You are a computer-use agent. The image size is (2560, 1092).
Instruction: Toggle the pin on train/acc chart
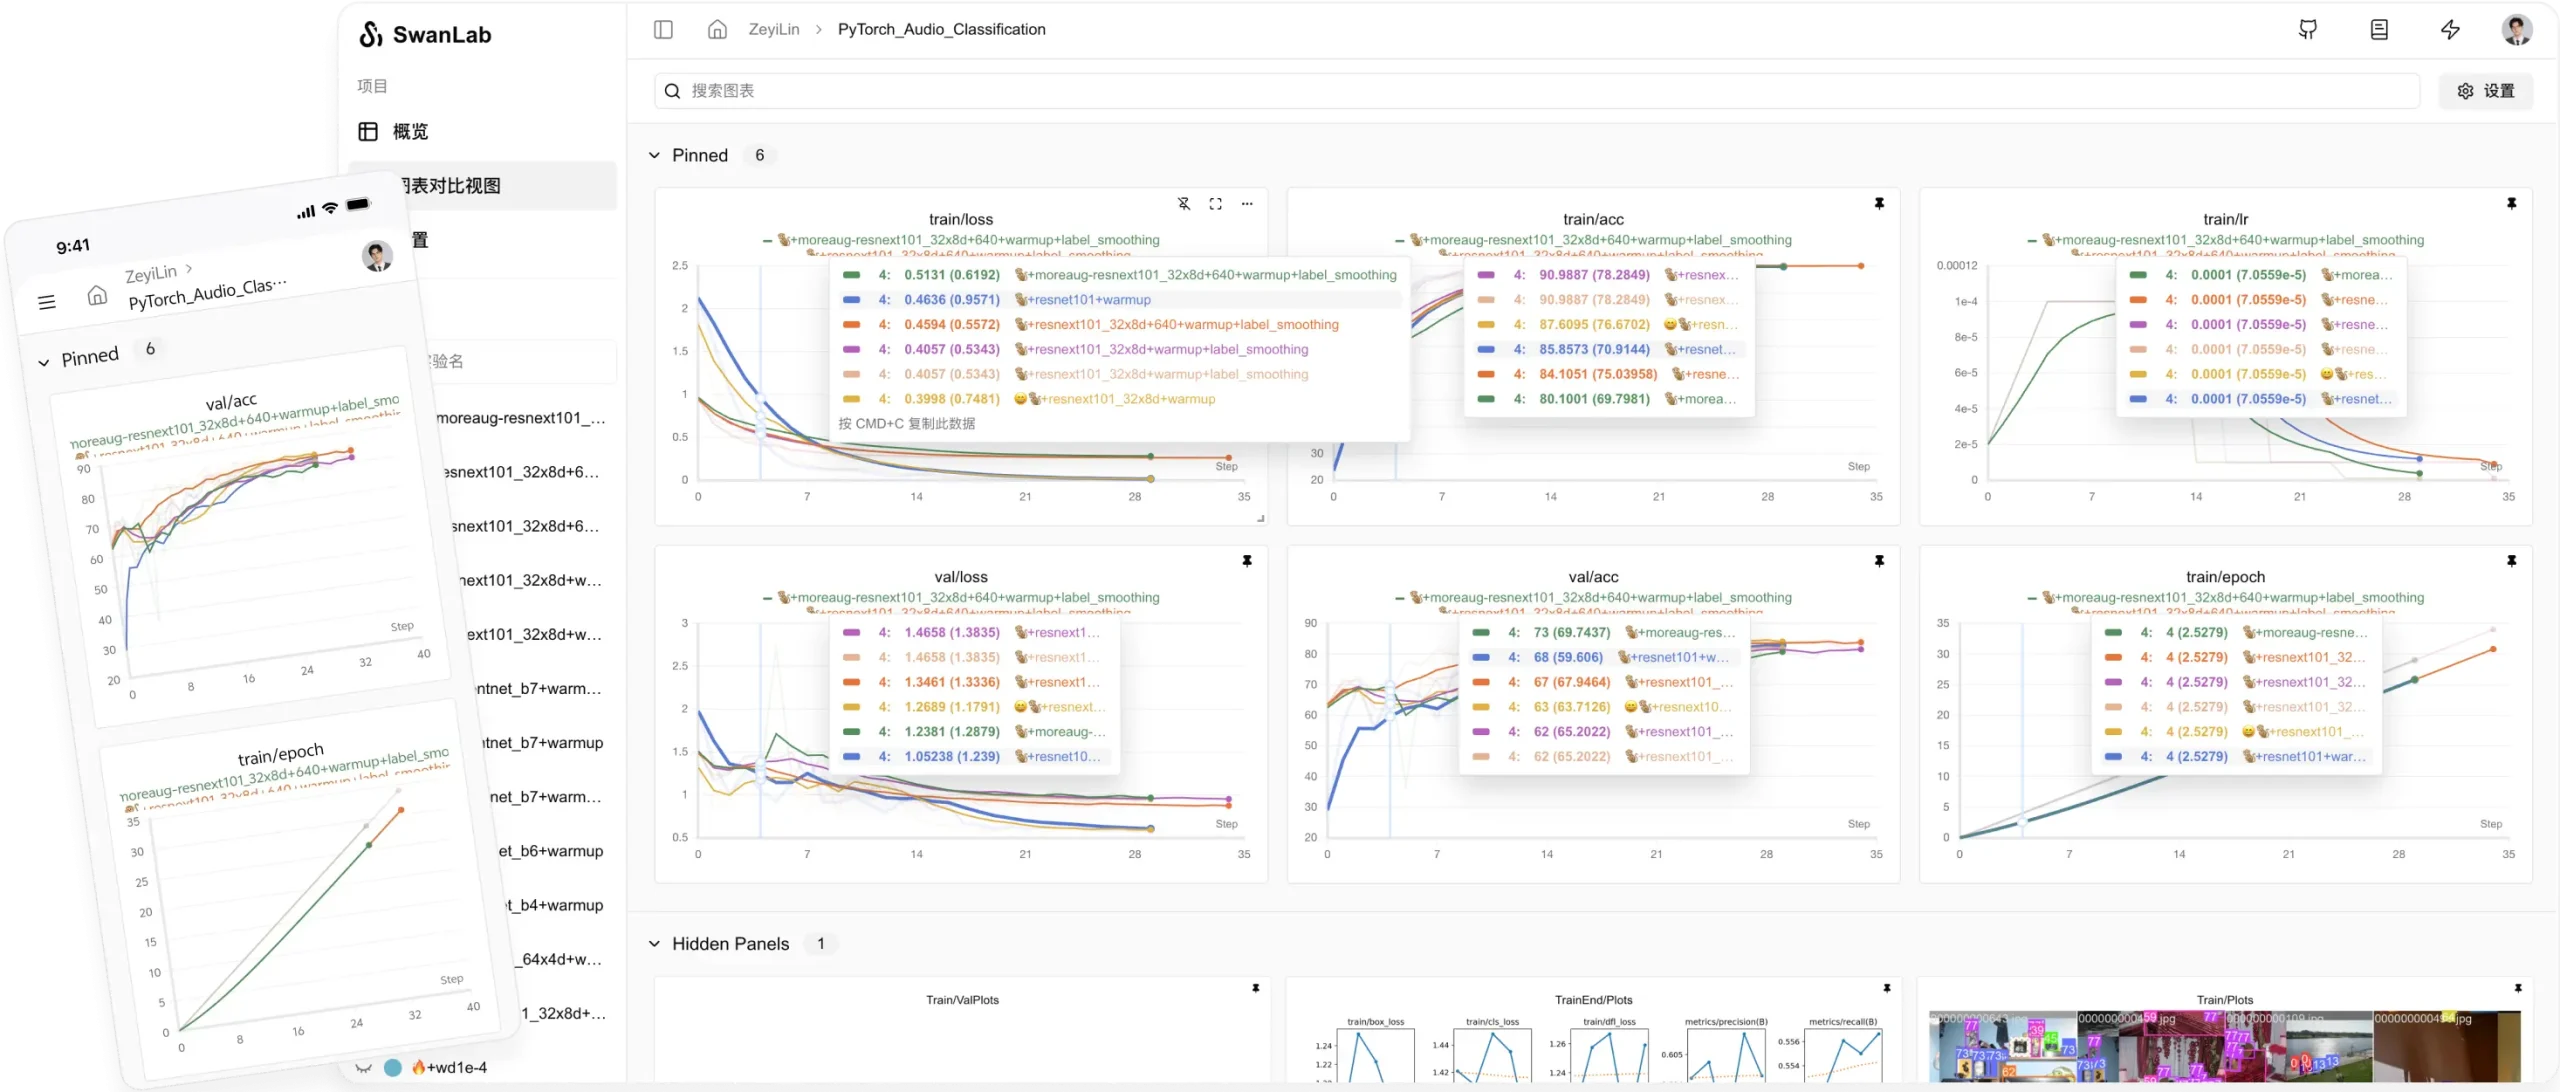pos(1879,203)
